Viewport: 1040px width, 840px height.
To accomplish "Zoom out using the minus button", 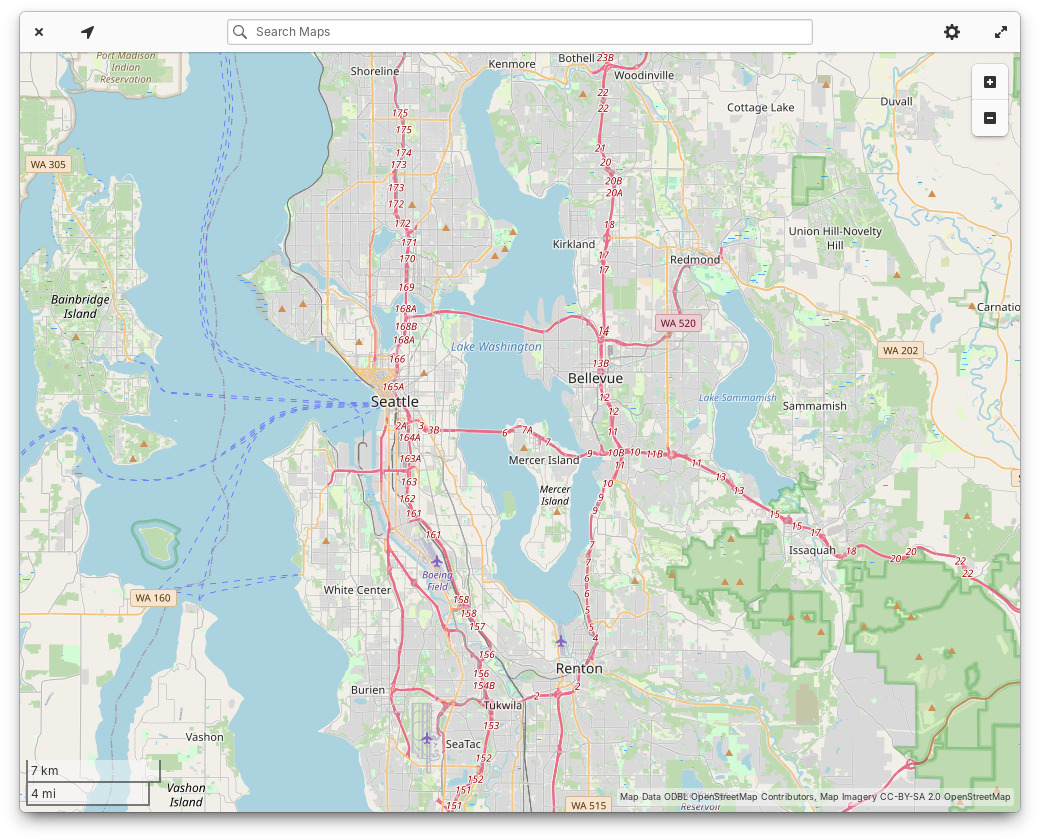I will [x=990, y=118].
